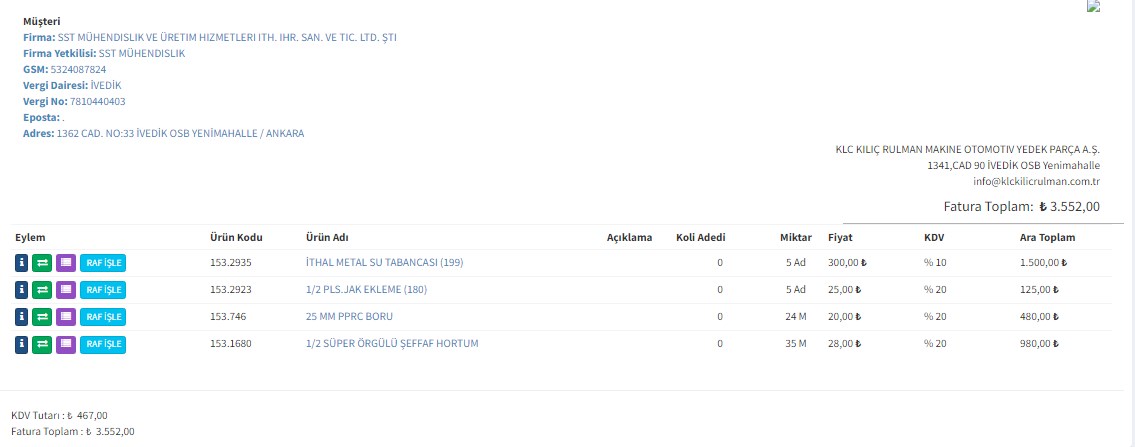Click info icon for İTHAL METAL SU TABANCASI row
Image resolution: width=1135 pixels, height=447 pixels.
22,263
